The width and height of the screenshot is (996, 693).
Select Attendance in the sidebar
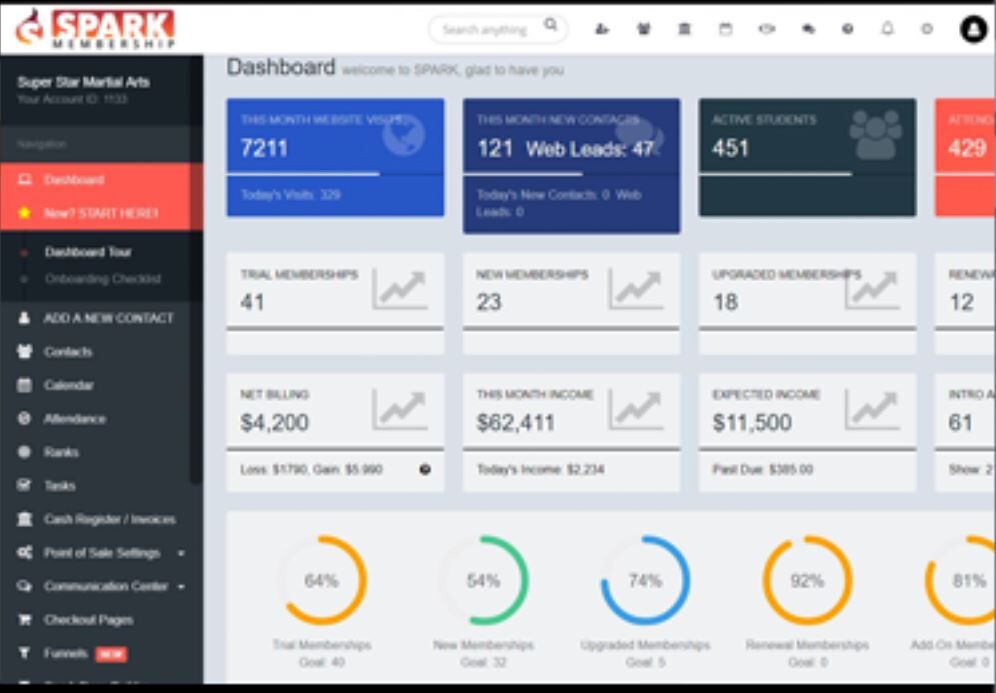[74, 419]
